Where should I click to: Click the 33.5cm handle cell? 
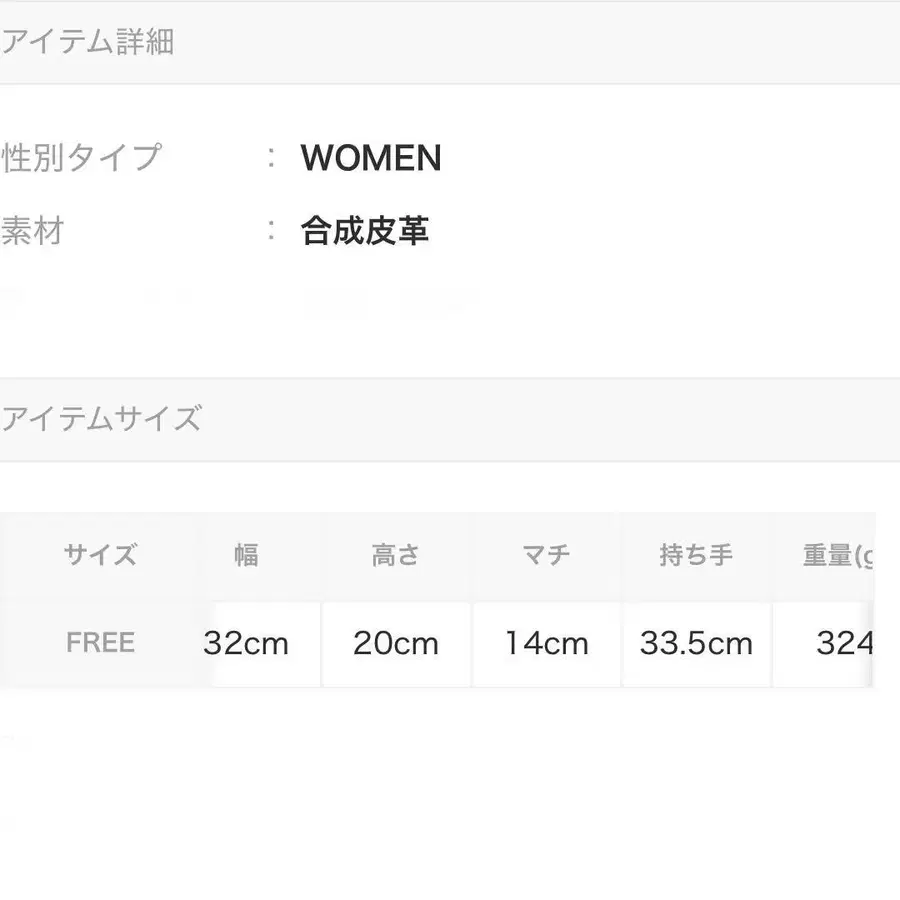(x=696, y=643)
